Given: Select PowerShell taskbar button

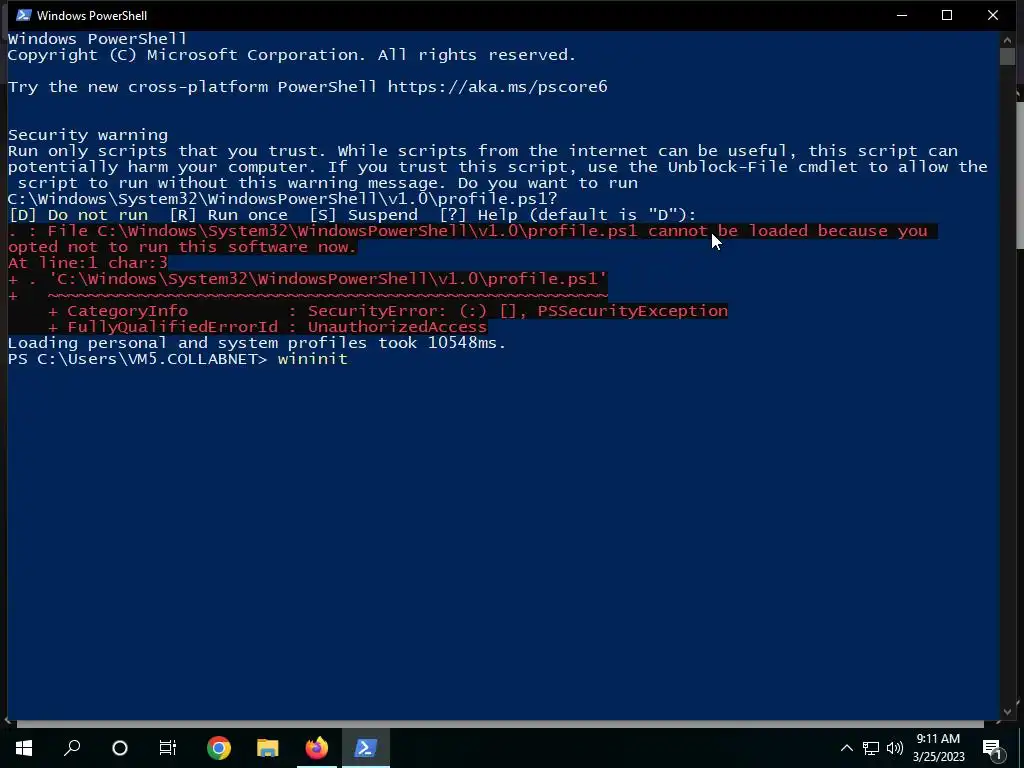Looking at the screenshot, I should click(x=366, y=748).
